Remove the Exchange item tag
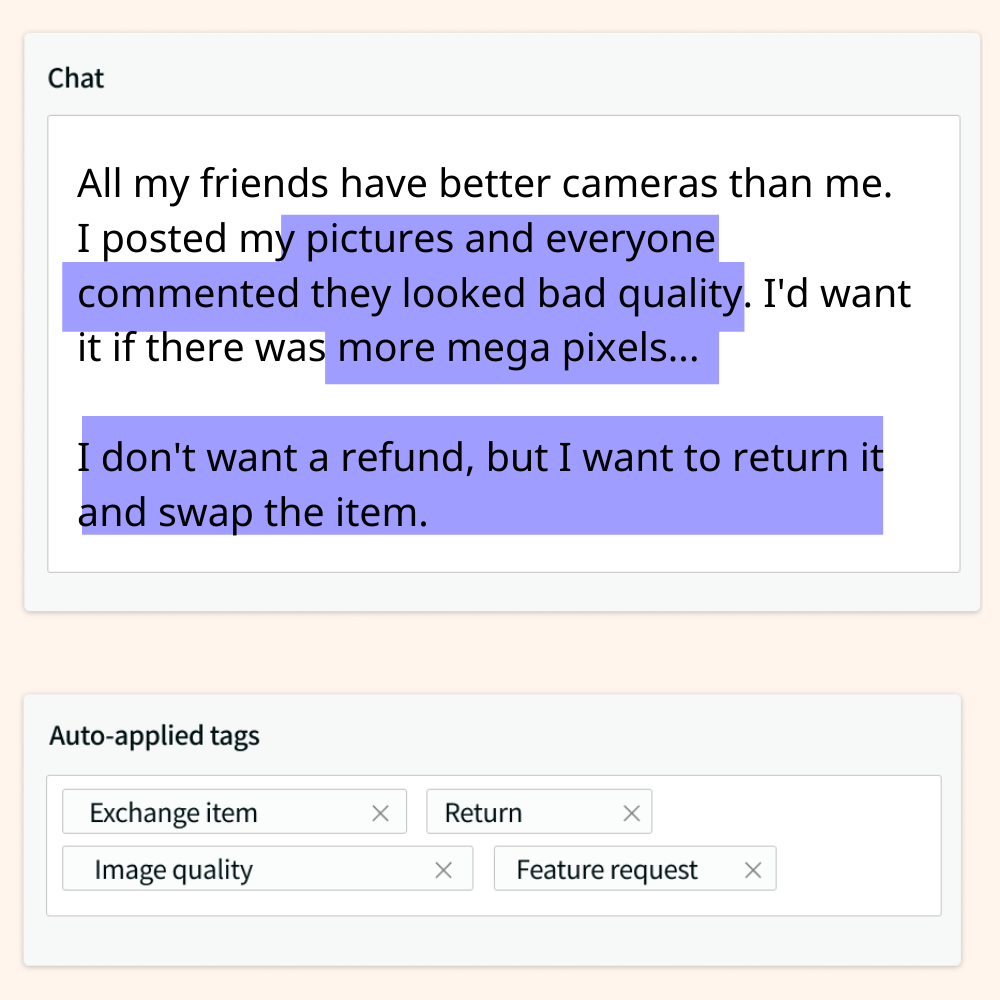The width and height of the screenshot is (1000, 1000). pos(380,813)
